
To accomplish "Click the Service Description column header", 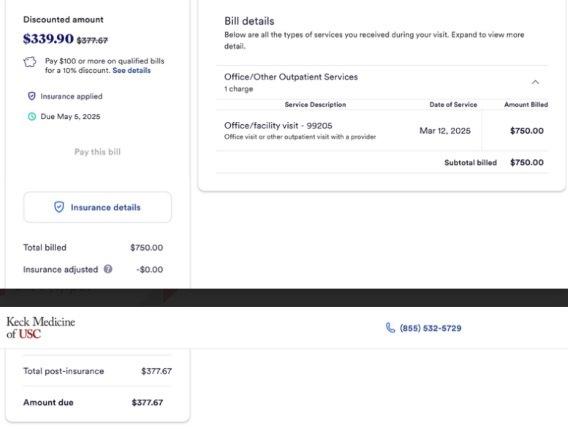I will (315, 105).
